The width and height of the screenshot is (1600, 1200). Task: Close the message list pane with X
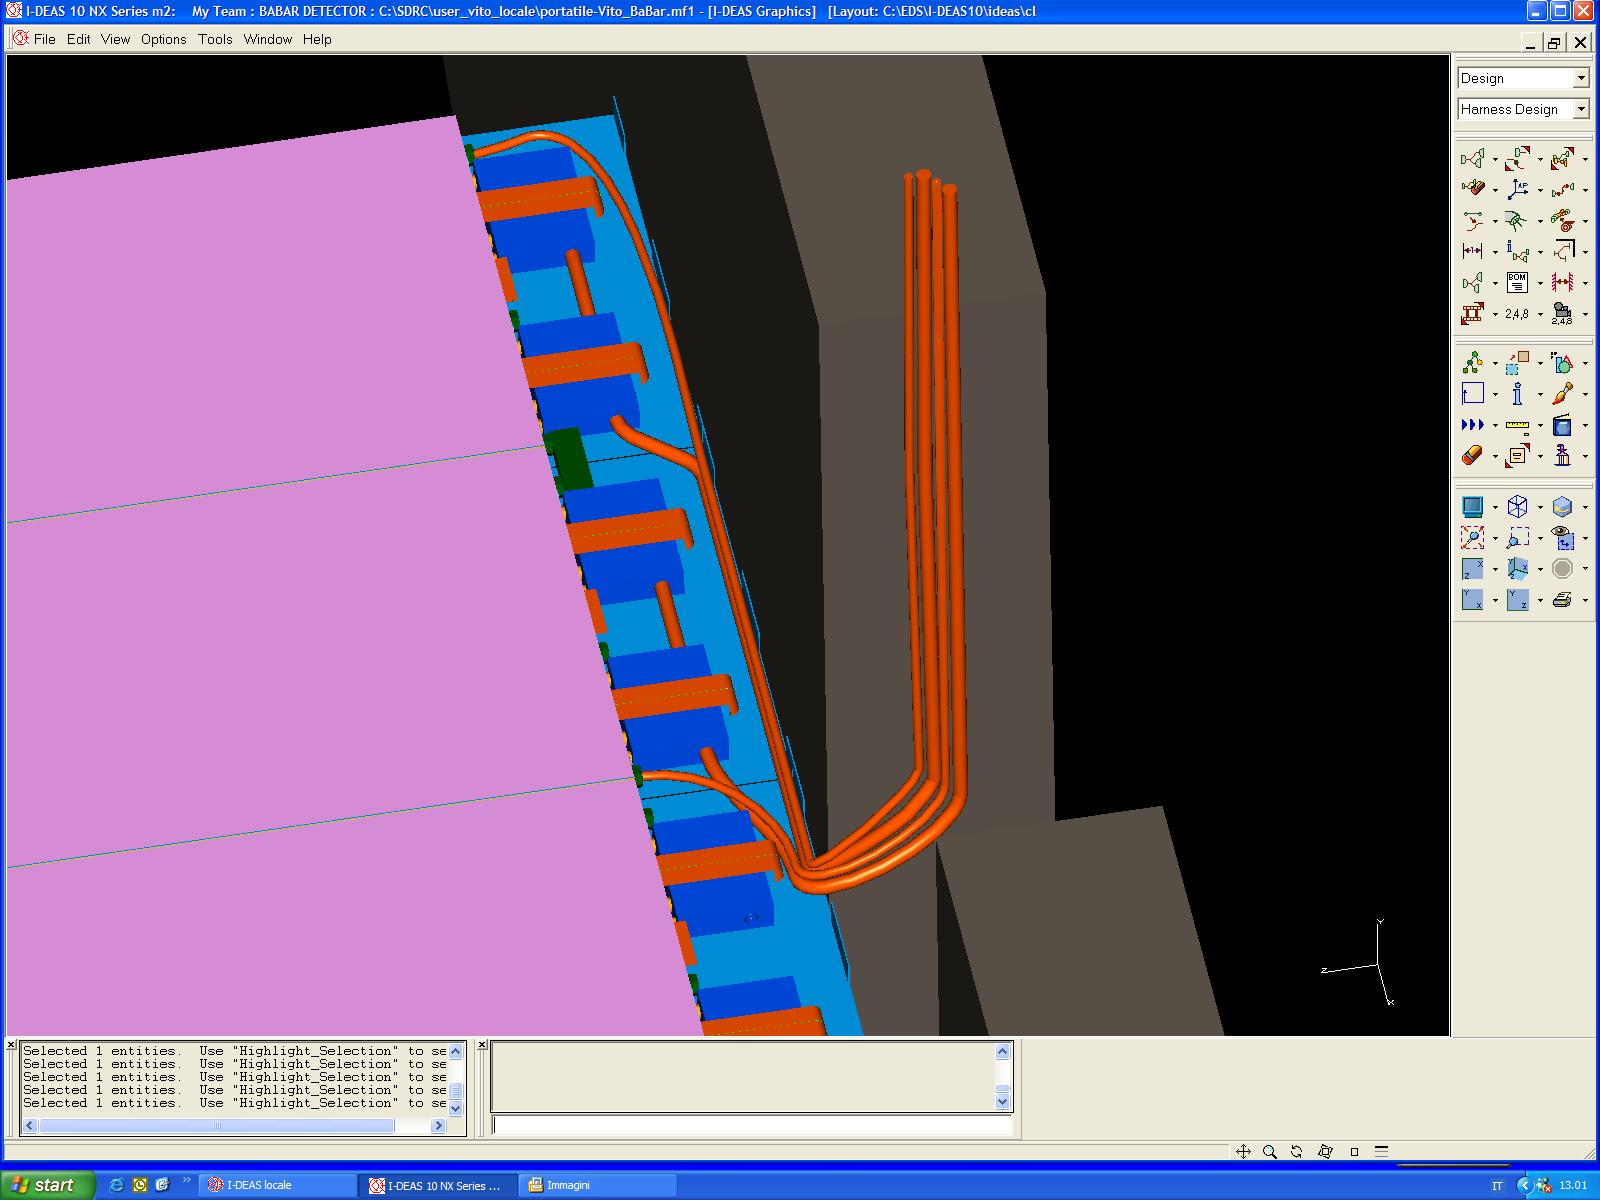click(11, 1045)
